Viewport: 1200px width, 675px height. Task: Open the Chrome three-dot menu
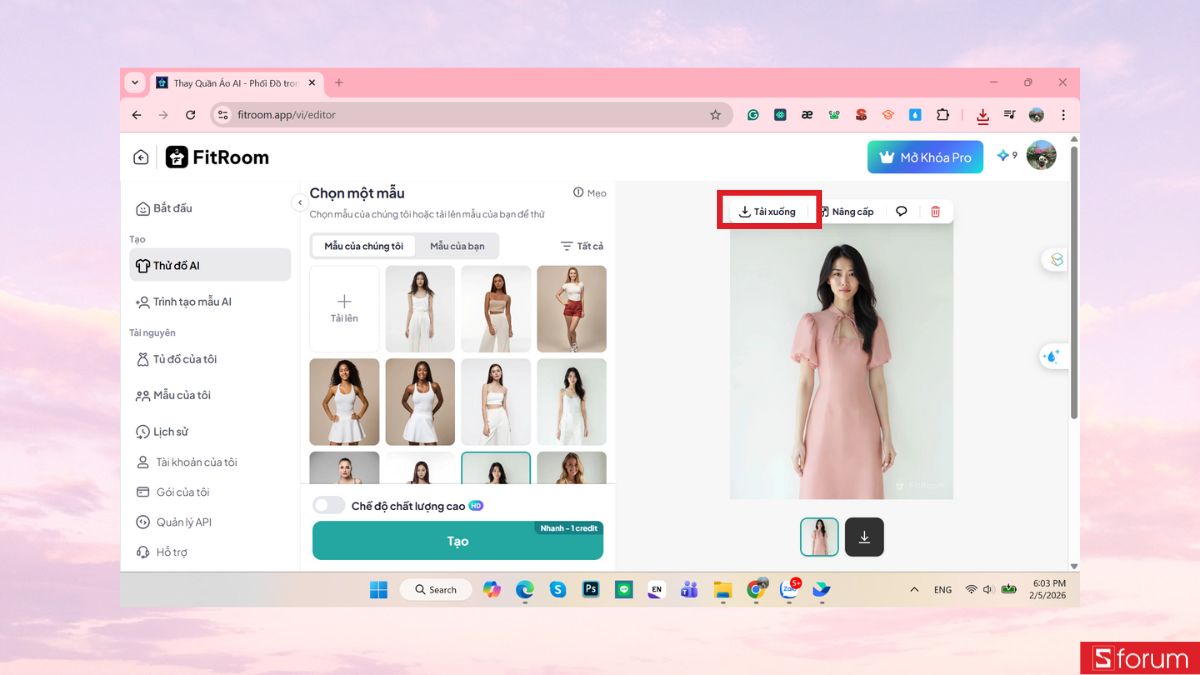coord(1063,115)
